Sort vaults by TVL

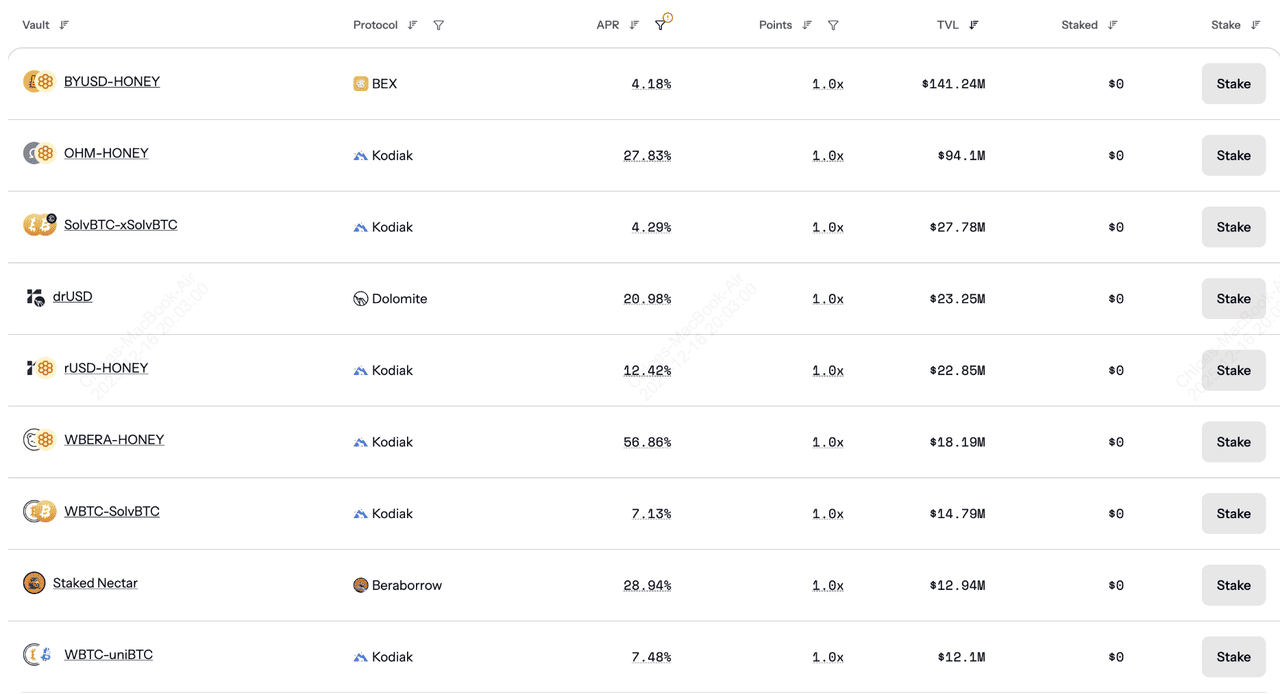(x=973, y=25)
